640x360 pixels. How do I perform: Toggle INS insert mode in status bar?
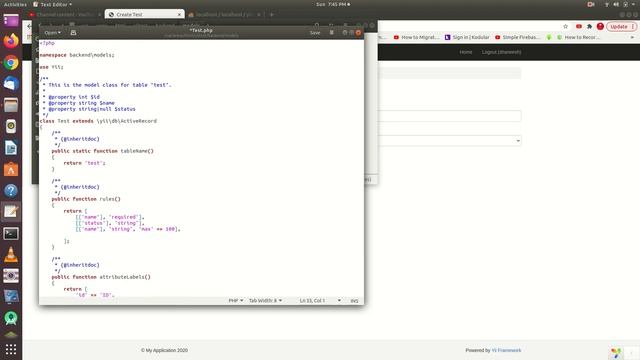pyautogui.click(x=354, y=300)
